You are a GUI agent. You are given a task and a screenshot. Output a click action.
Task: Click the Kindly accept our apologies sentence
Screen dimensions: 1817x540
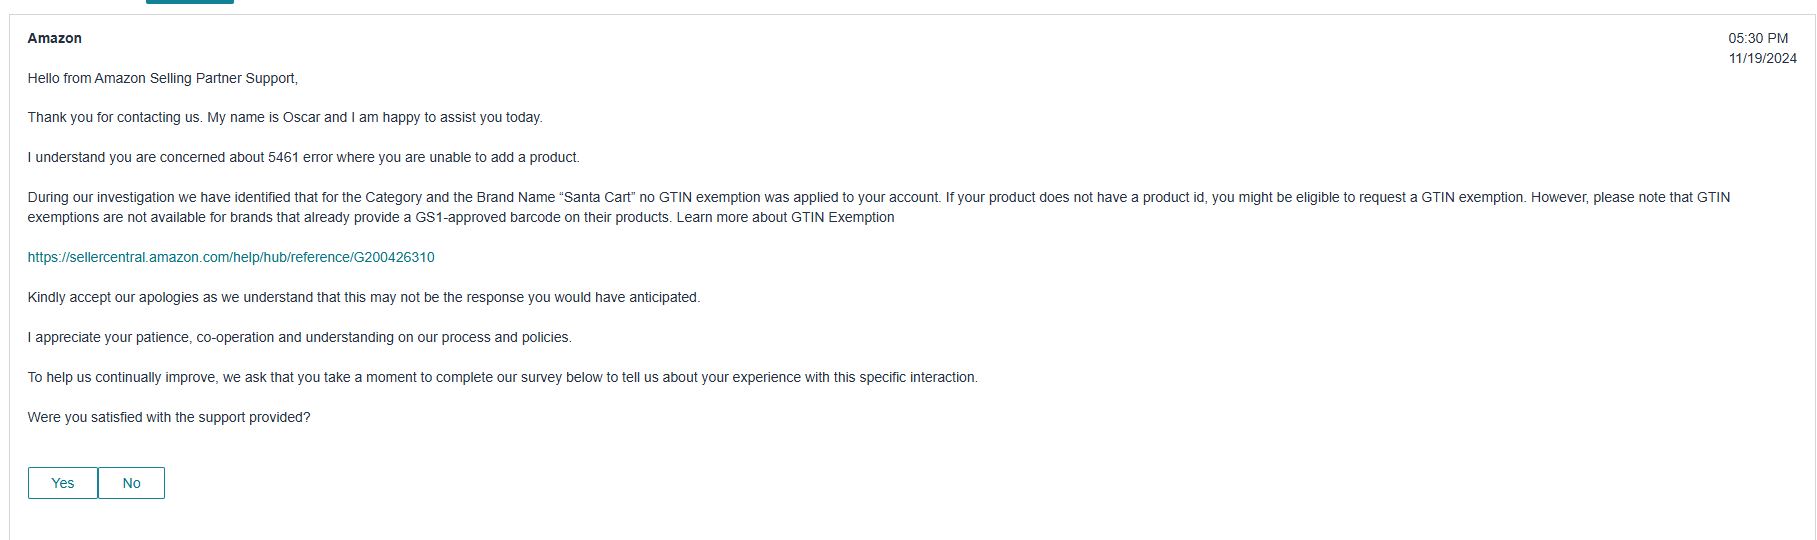(364, 297)
